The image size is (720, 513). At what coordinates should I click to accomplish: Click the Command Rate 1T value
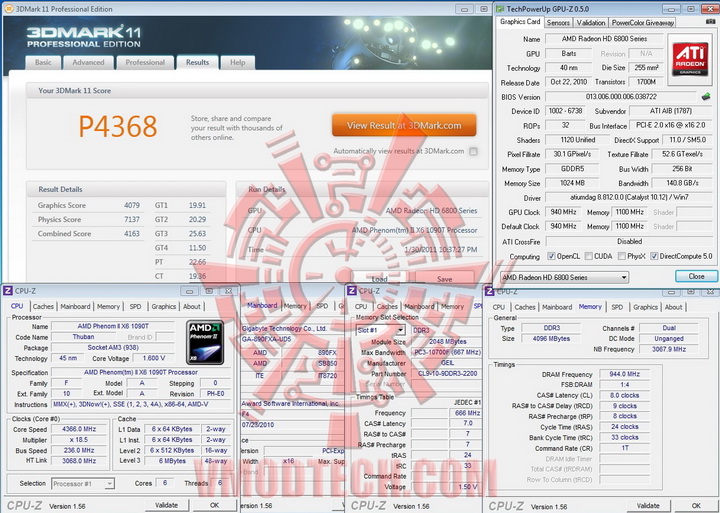(624, 448)
